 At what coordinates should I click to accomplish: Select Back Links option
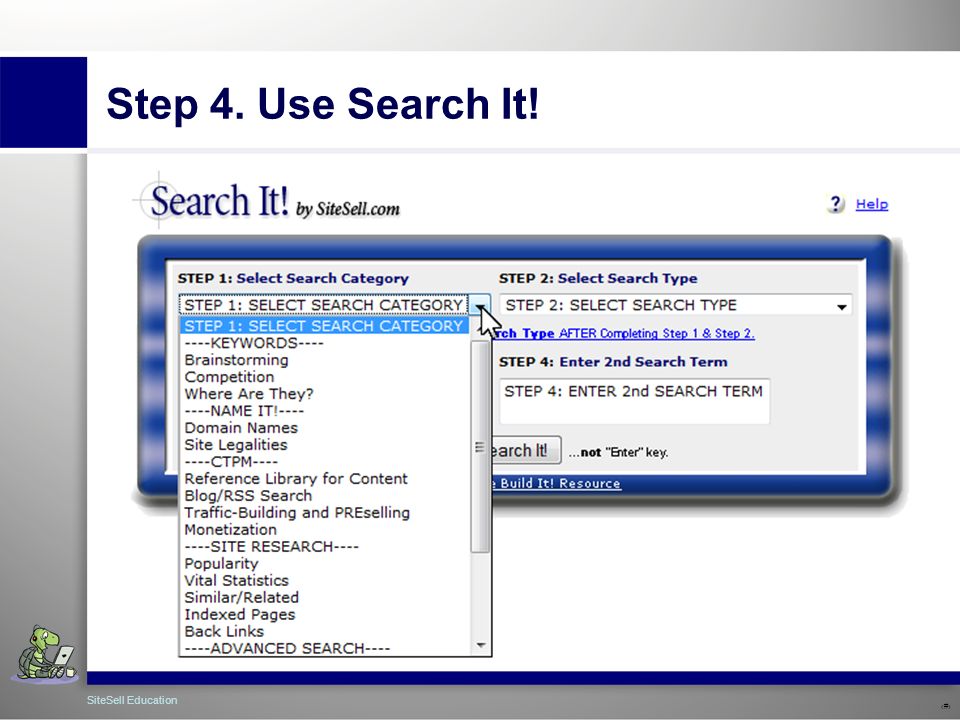click(224, 631)
